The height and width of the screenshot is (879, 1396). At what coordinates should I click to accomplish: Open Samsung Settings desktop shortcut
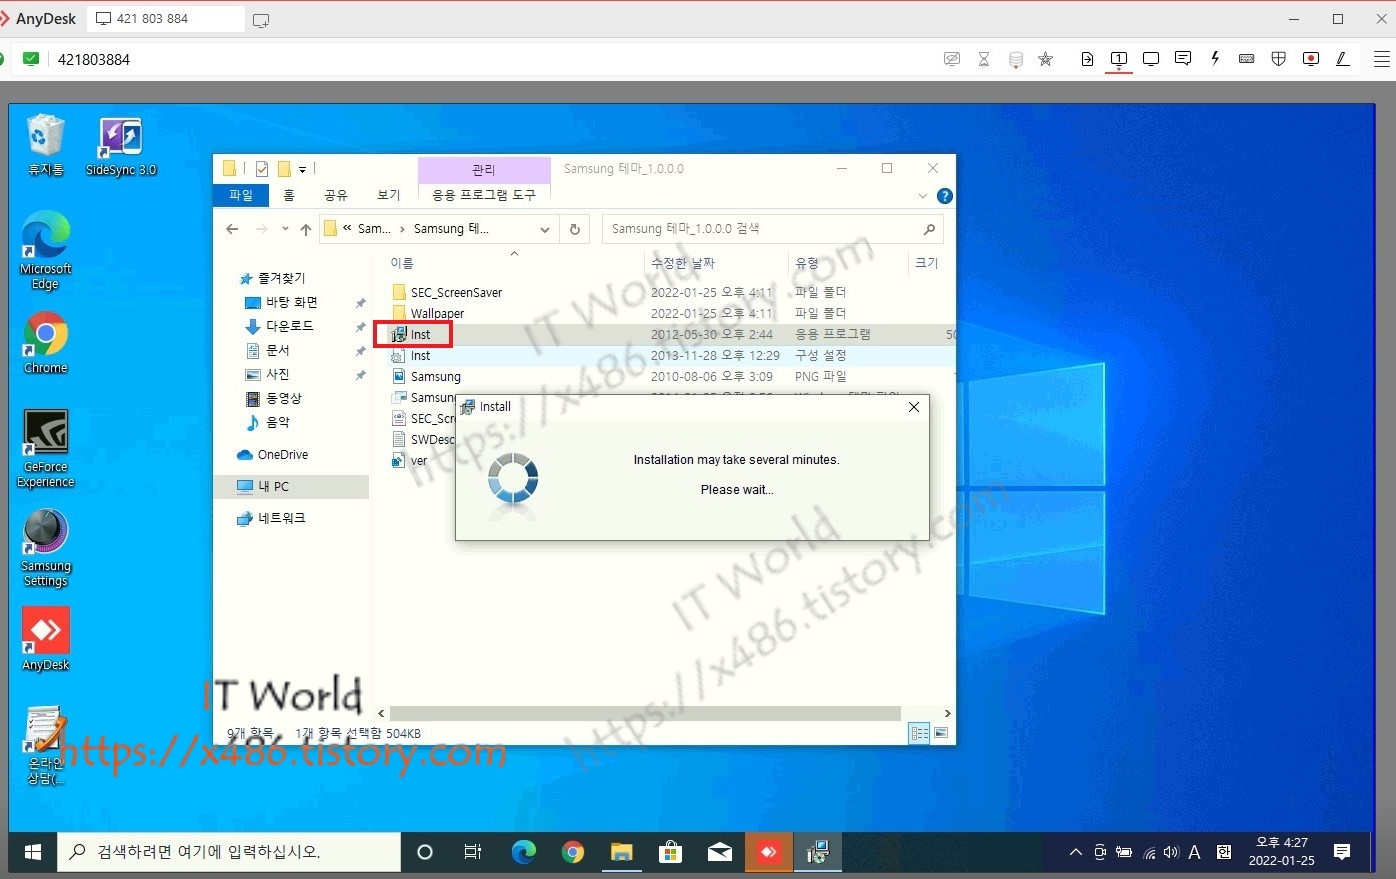click(x=45, y=548)
